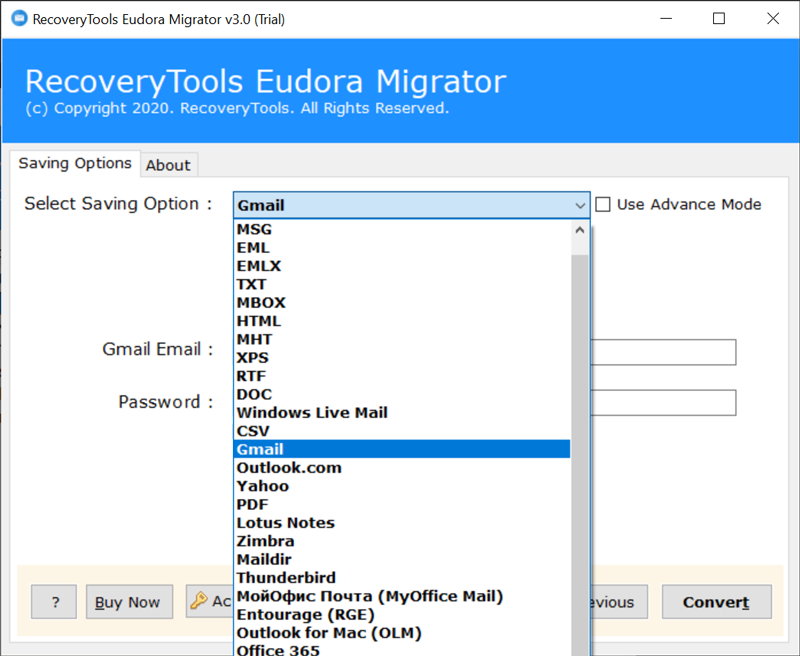Select Outlook for Mac (OLM)

point(402,634)
